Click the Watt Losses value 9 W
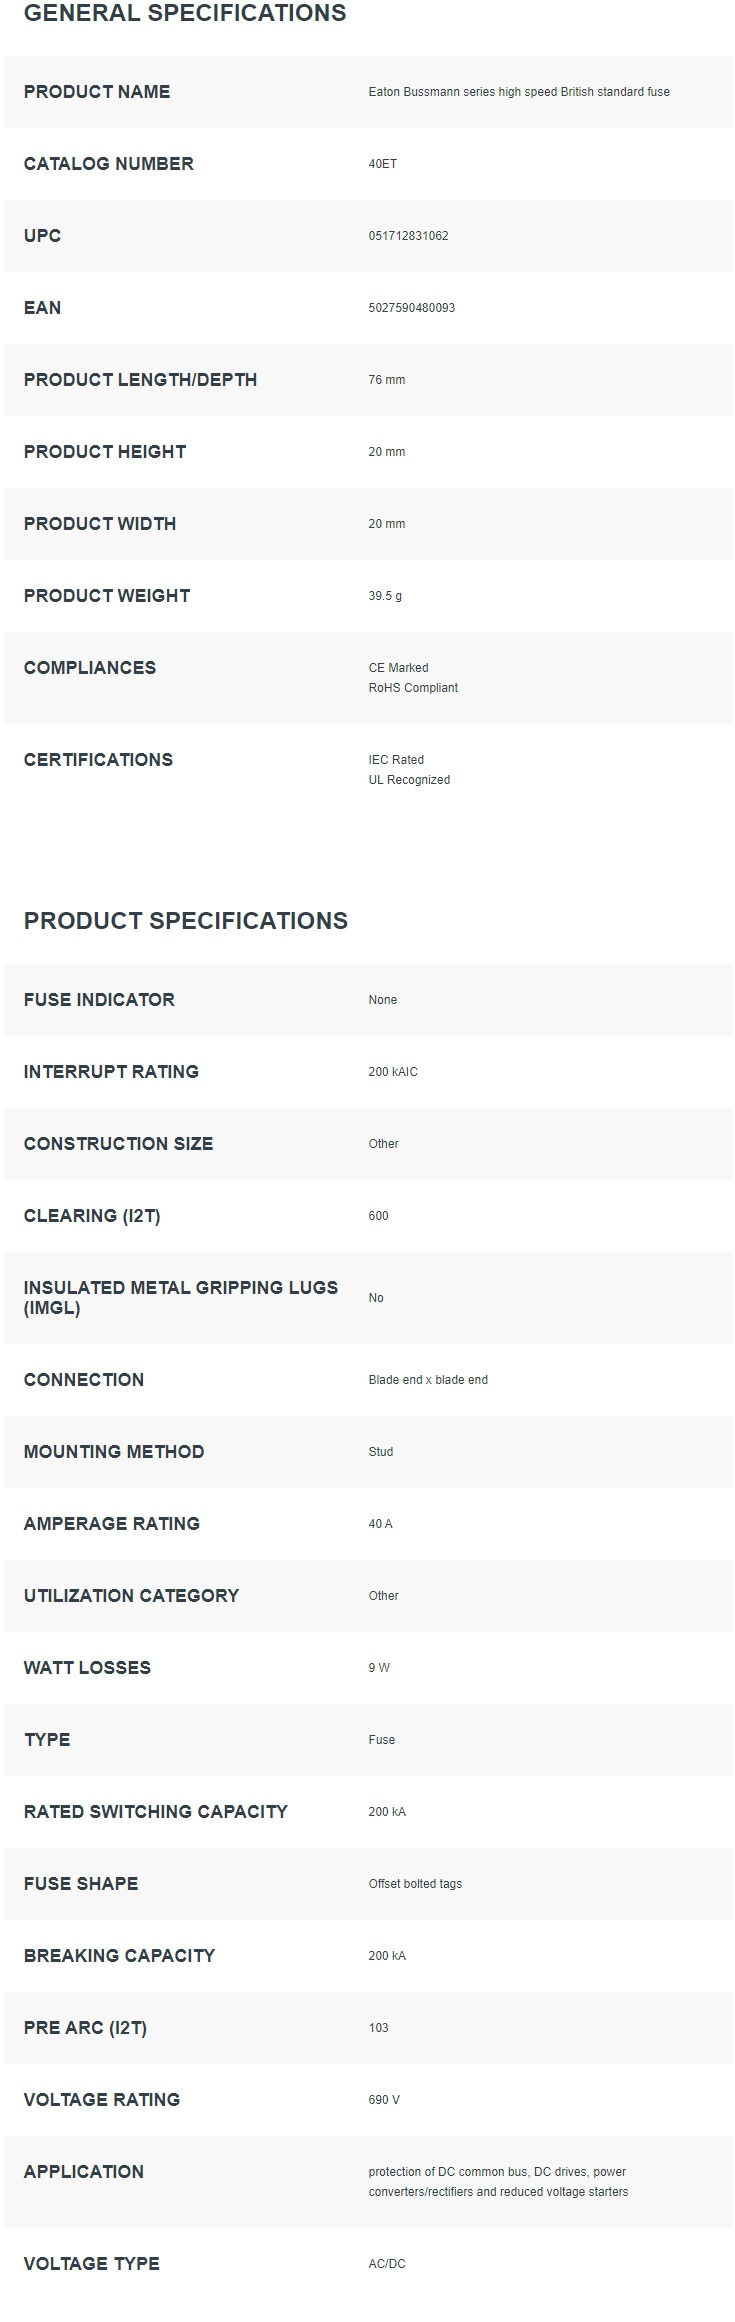This screenshot has height=2322, width=735. (x=379, y=1668)
